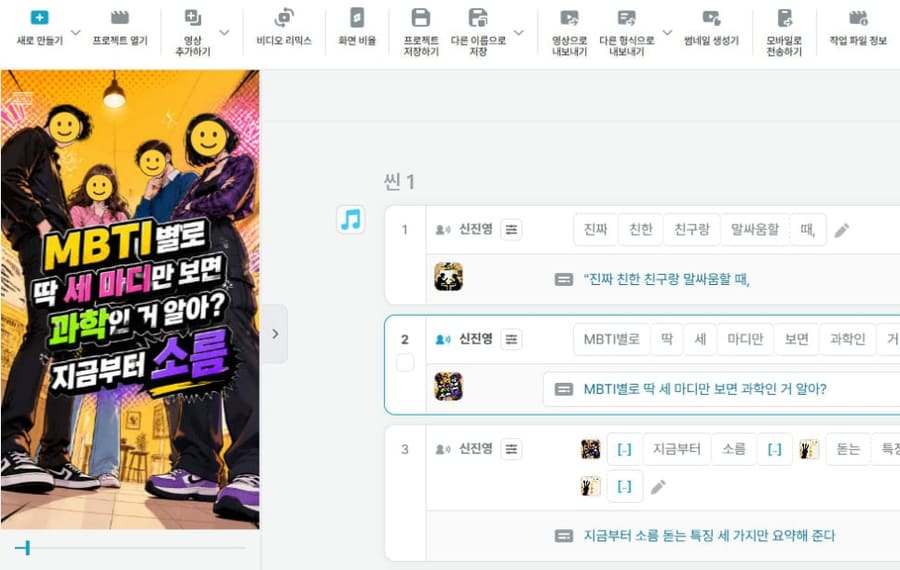This screenshot has height=570, width=900.
Task: Click the pencil edit icon in clip 1
Action: point(841,230)
